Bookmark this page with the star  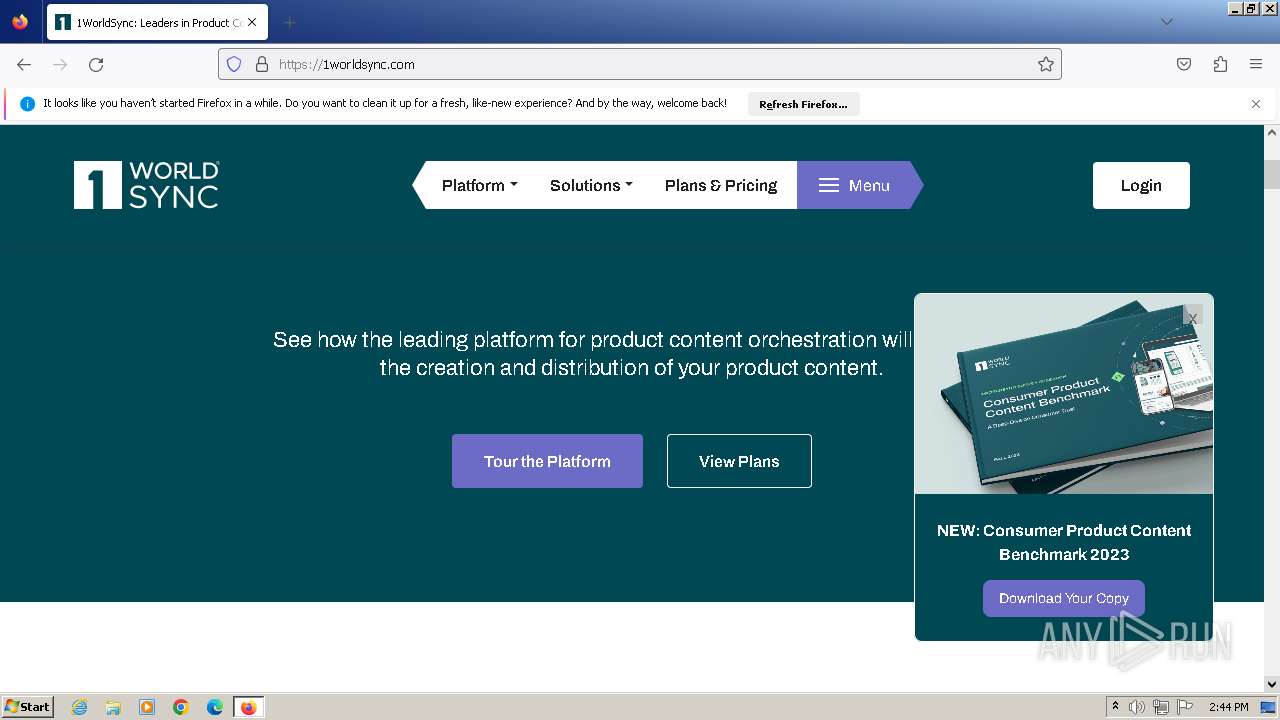tap(1046, 64)
